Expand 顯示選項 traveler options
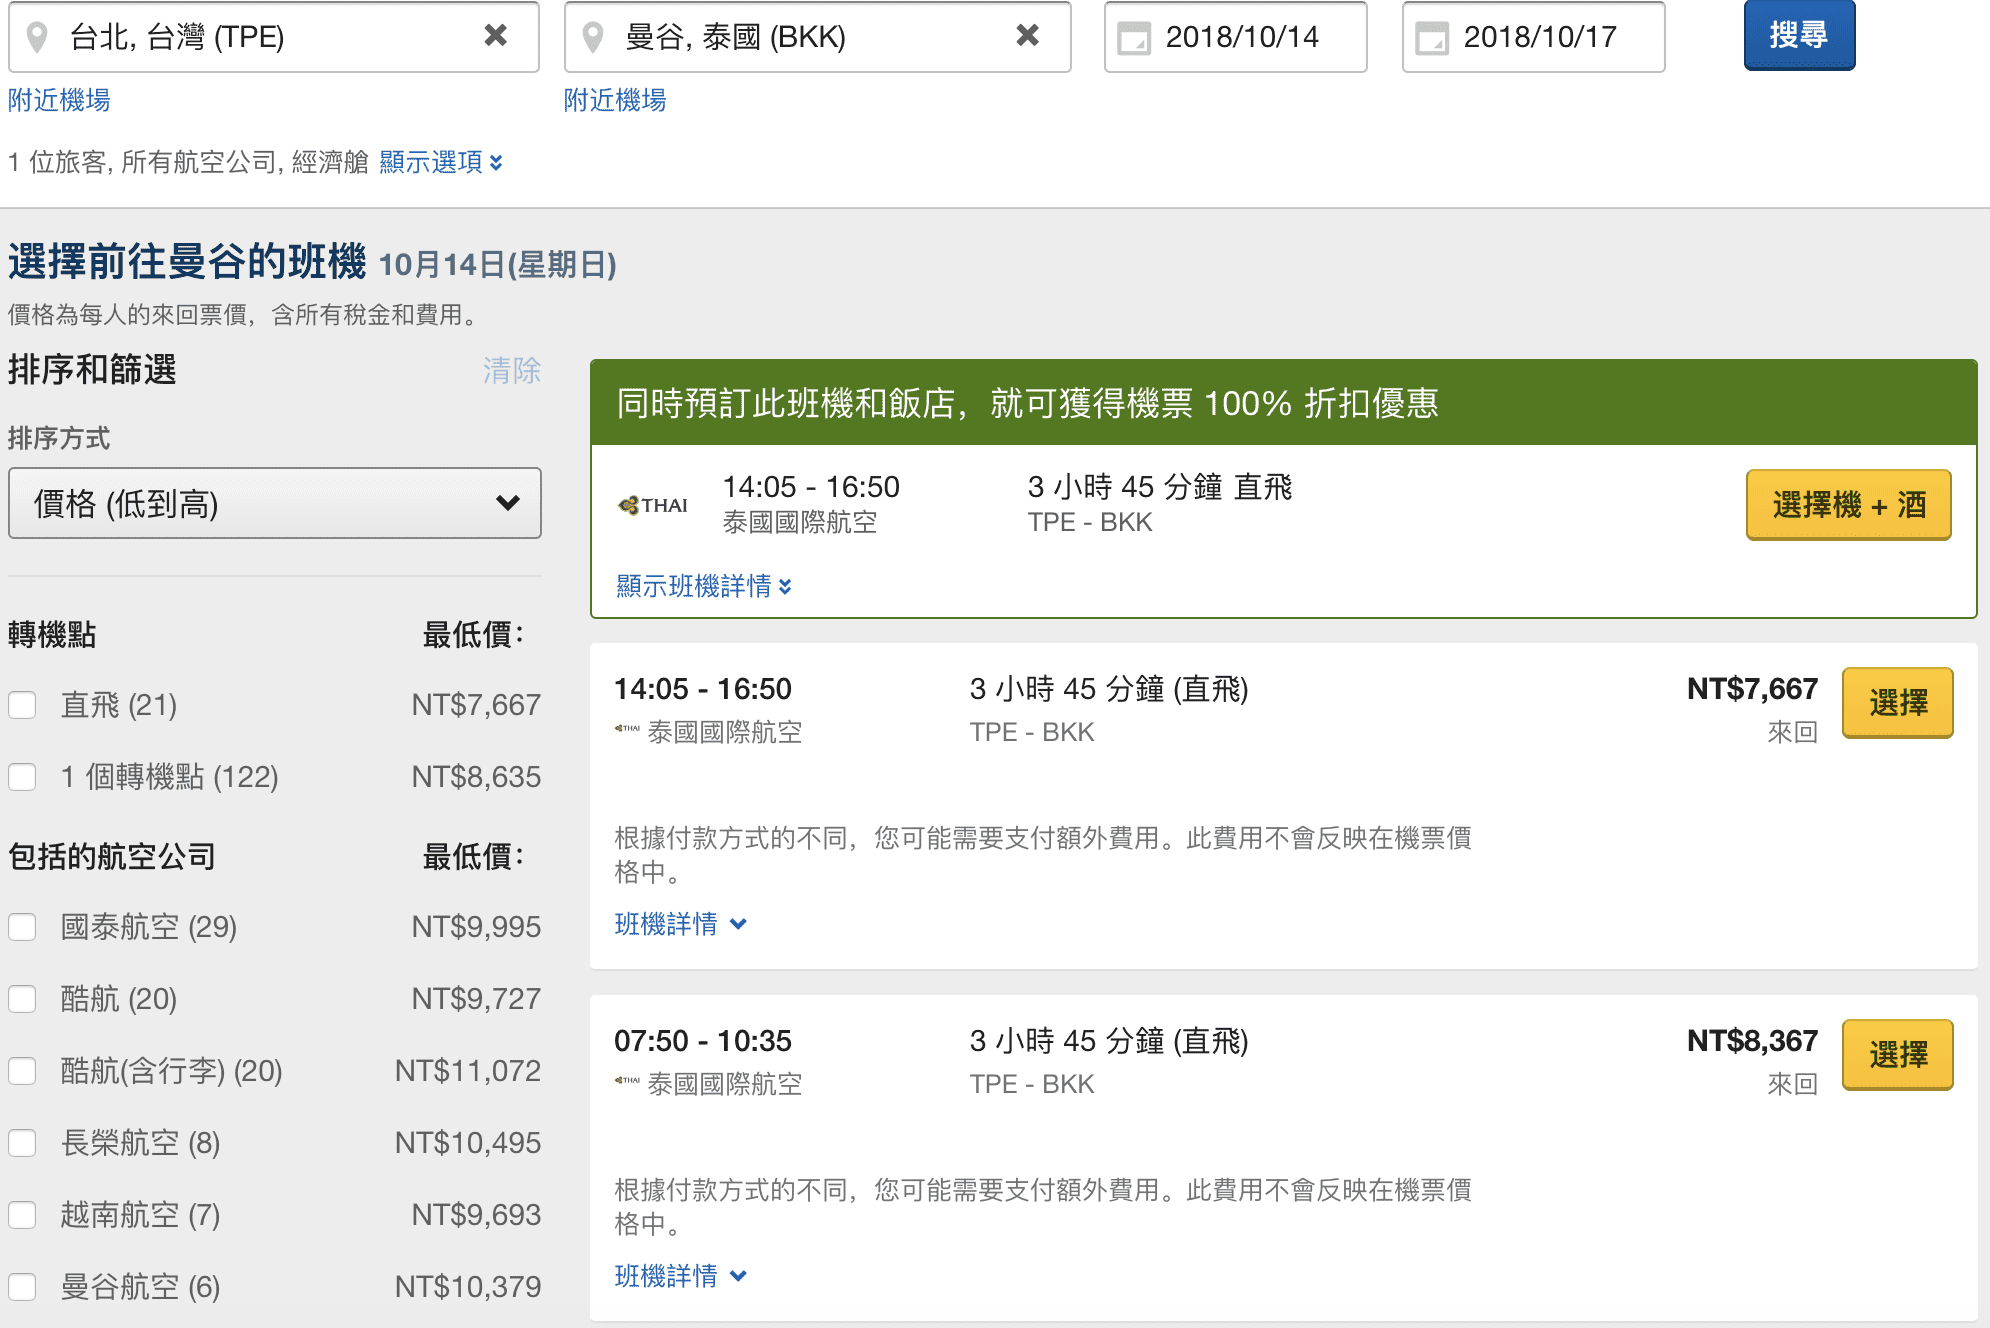This screenshot has height=1328, width=1990. [x=441, y=162]
